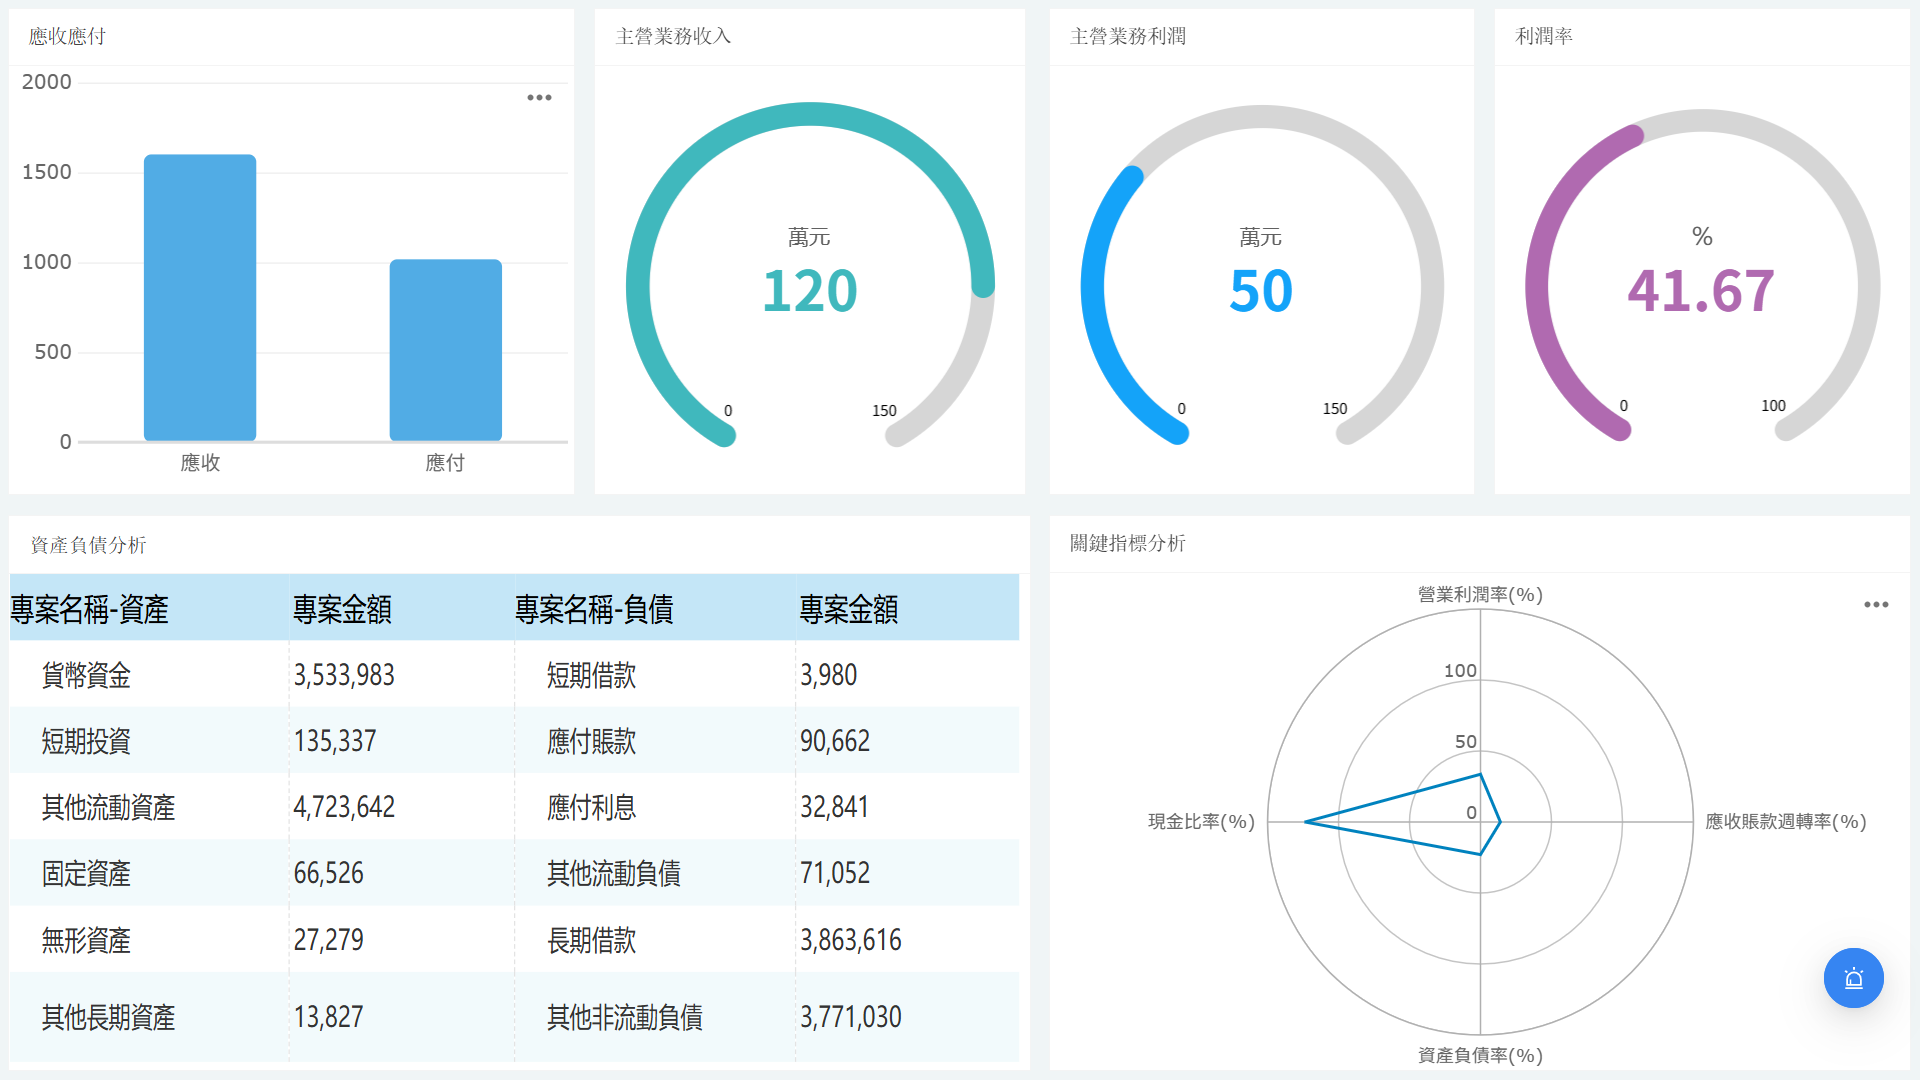Click the 關鍵指標分析 panel title
This screenshot has width=1920, height=1080.
point(1127,543)
